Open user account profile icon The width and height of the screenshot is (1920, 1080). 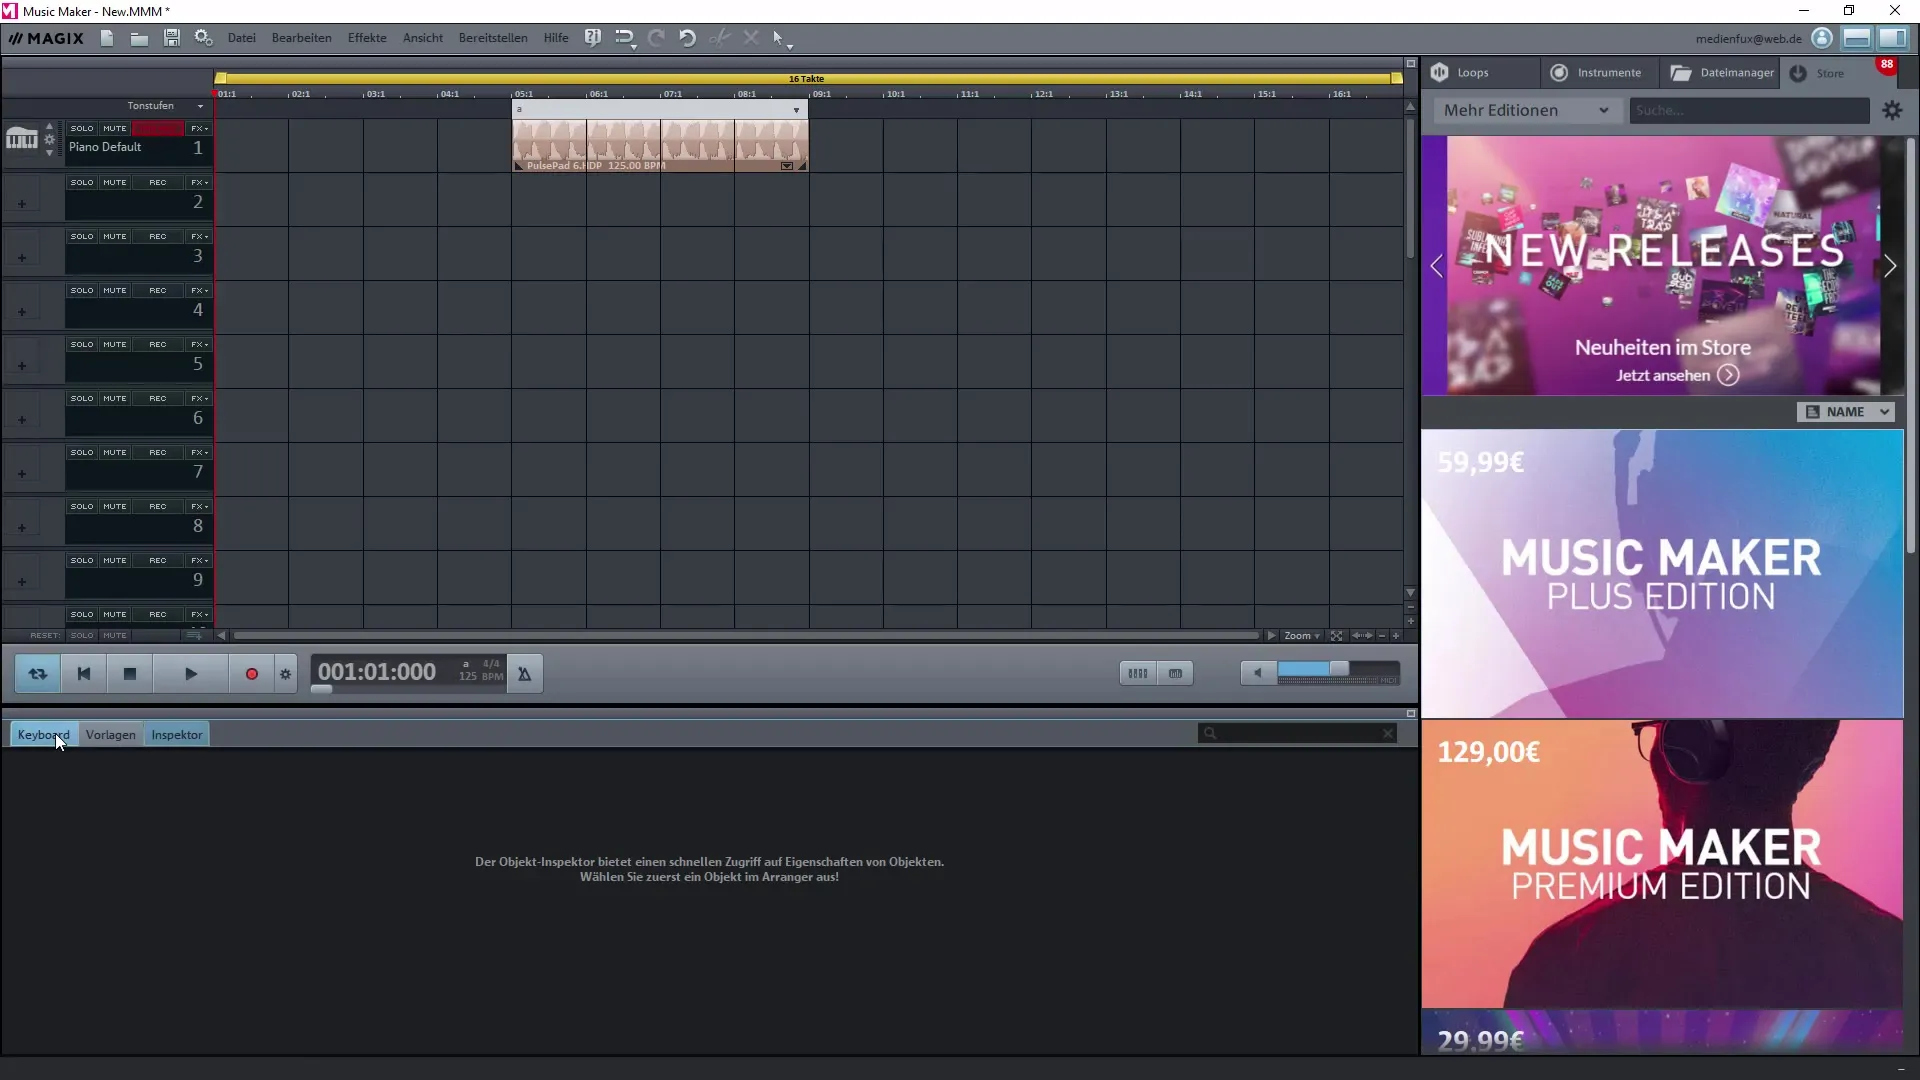pos(1822,38)
